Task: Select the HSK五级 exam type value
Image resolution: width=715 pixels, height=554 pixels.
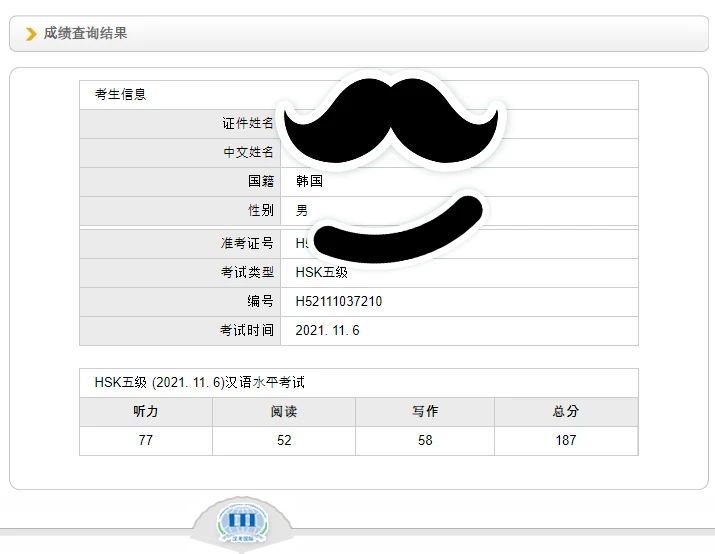Action: [x=321, y=272]
